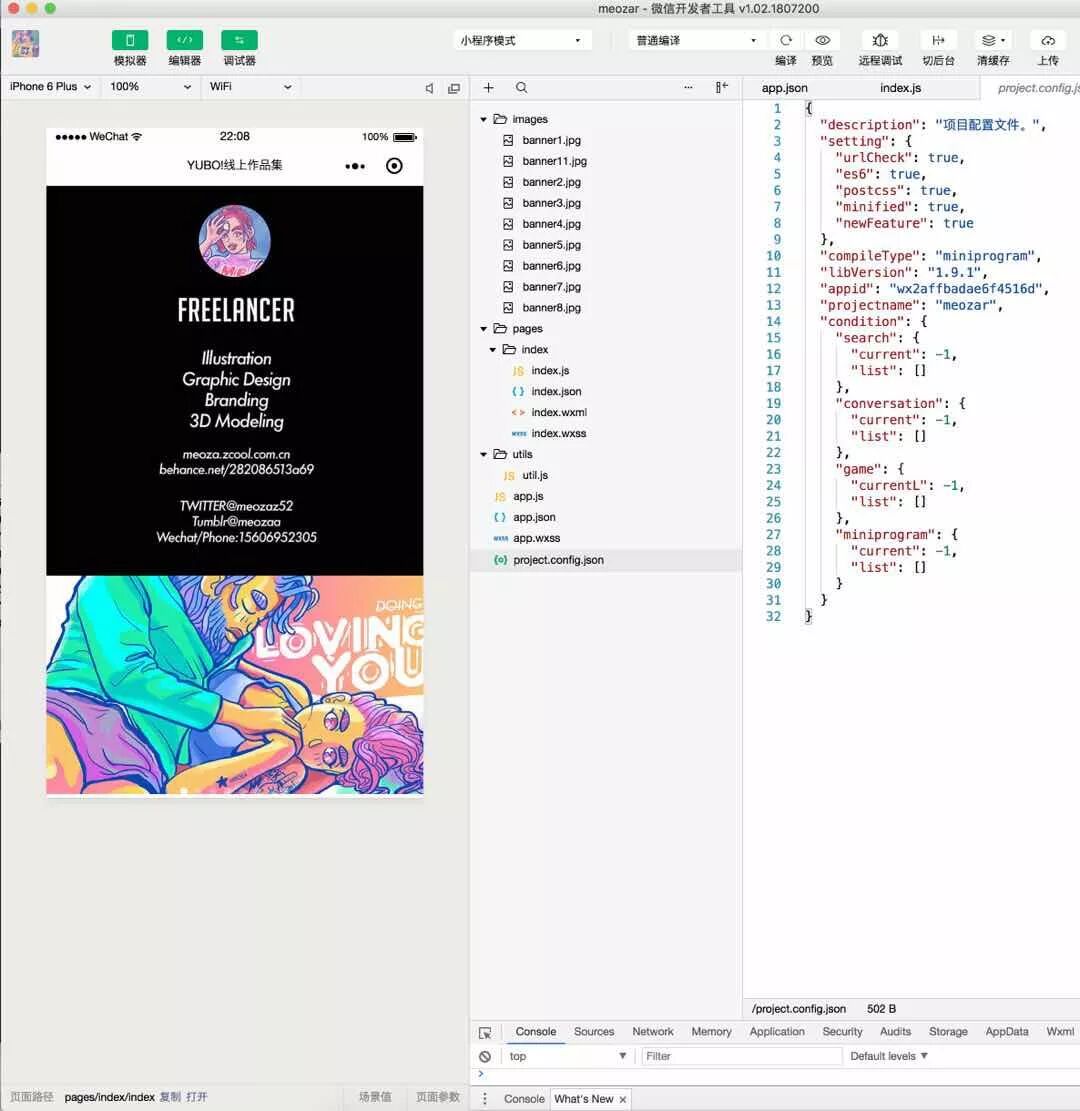
Task: Toggle the 模拟器 simulator panel button
Action: click(130, 40)
